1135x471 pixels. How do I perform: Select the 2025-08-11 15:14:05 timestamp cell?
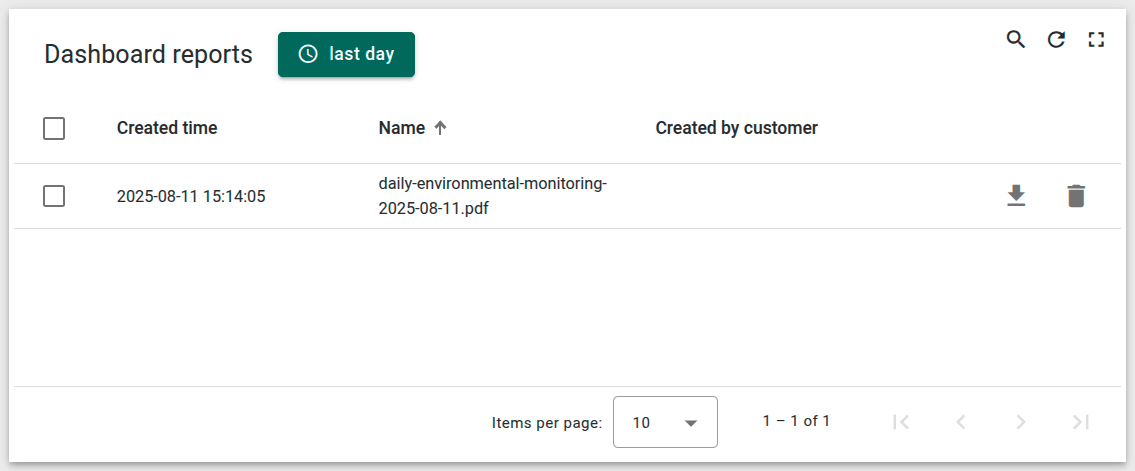[x=191, y=196]
